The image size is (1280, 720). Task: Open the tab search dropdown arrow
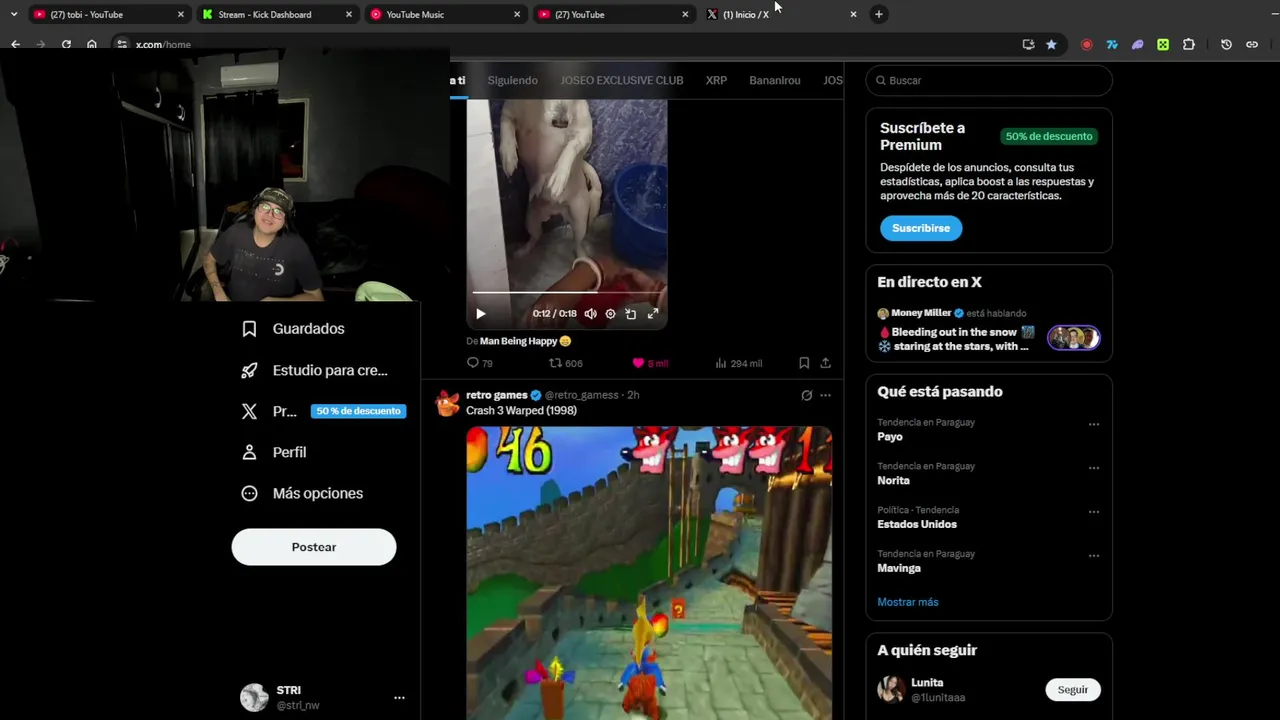coord(13,14)
